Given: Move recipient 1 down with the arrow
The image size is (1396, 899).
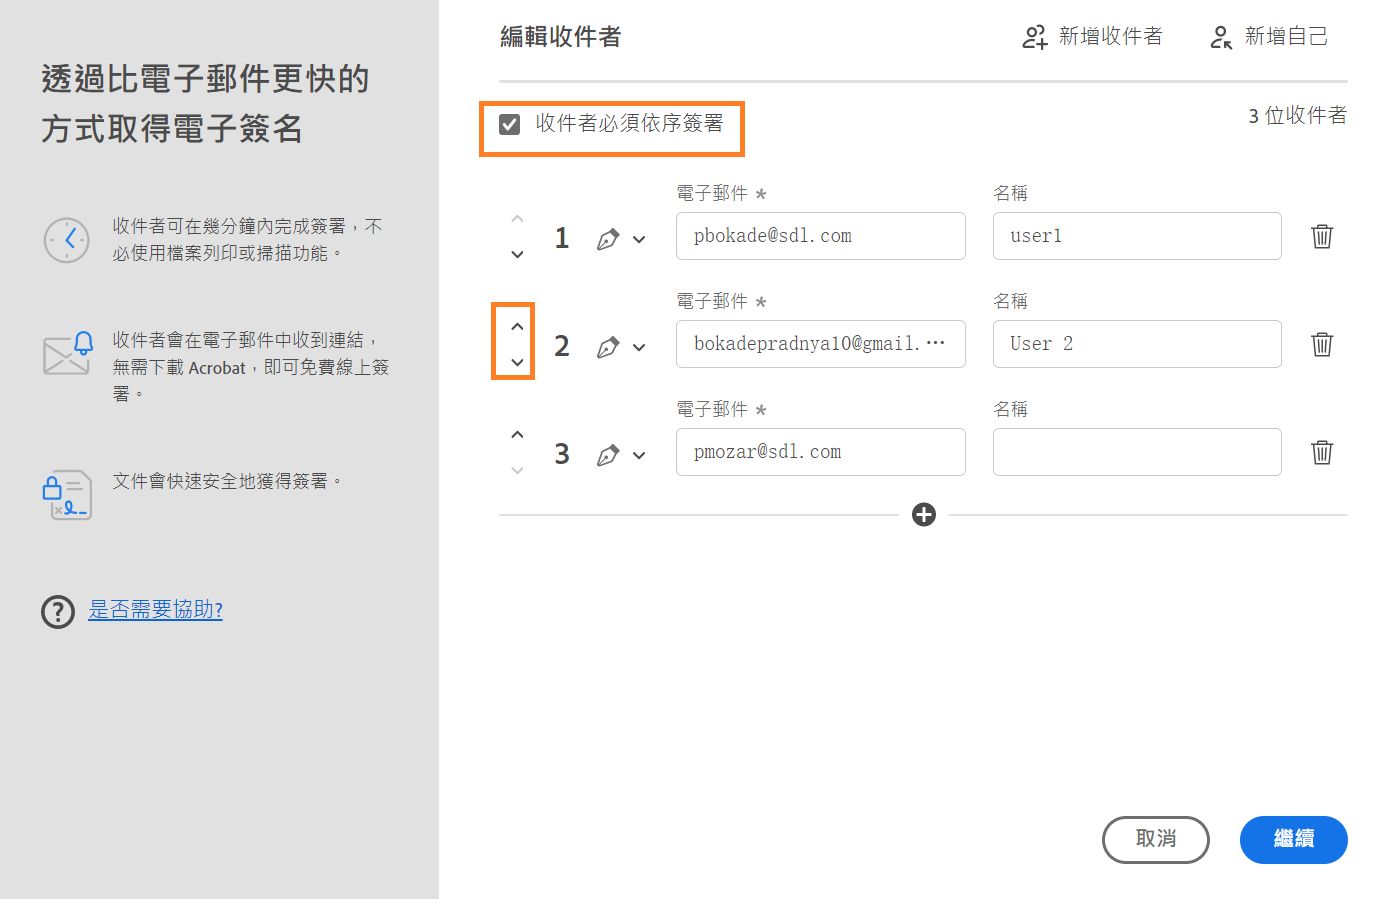Looking at the screenshot, I should (517, 255).
